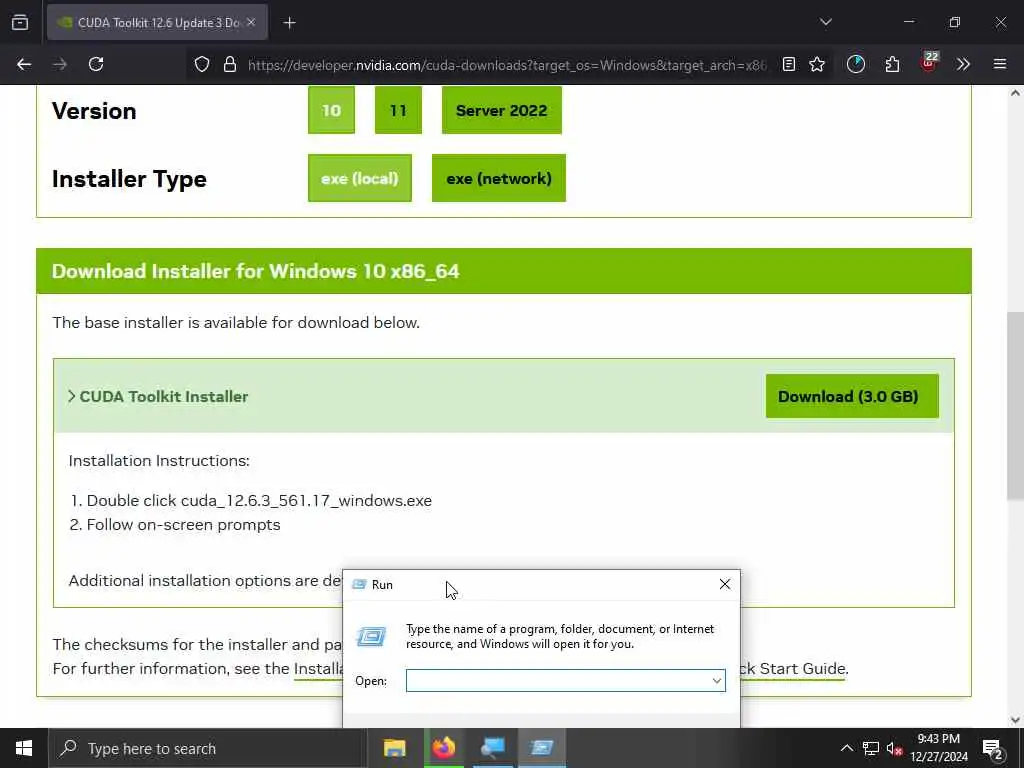Choose exe (network) installer type
The image size is (1024, 768).
499,178
